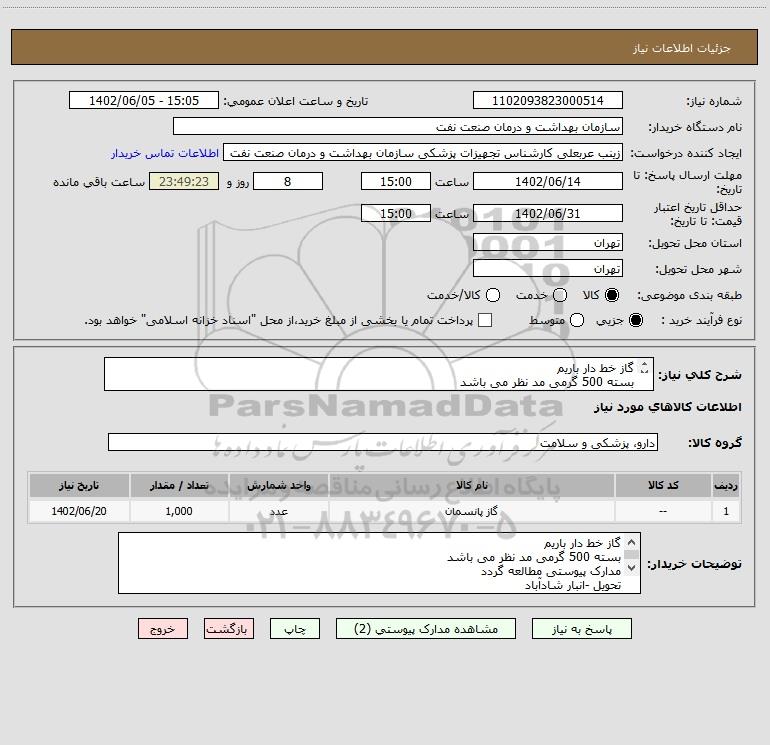This screenshot has width=770, height=745.
Task: Click the نام کالا column header
Action: tap(472, 485)
